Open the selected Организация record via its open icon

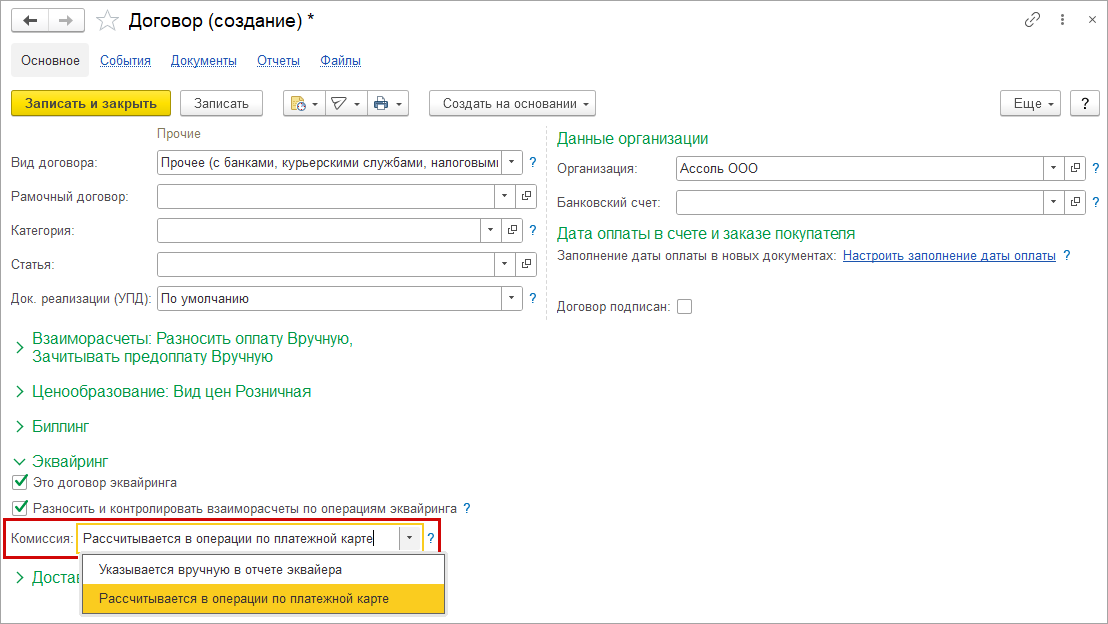click(x=1076, y=169)
